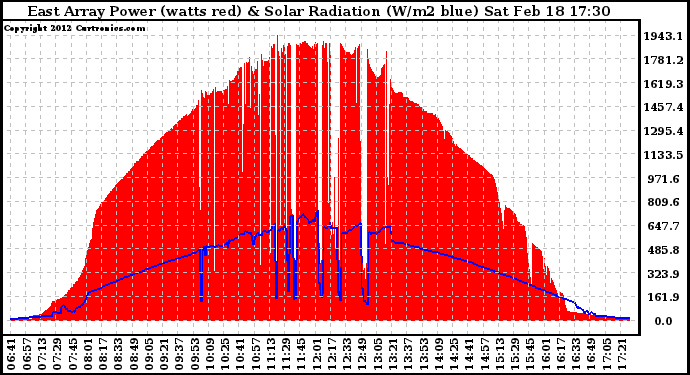Click the 1457.4 y-axis label

664,107
